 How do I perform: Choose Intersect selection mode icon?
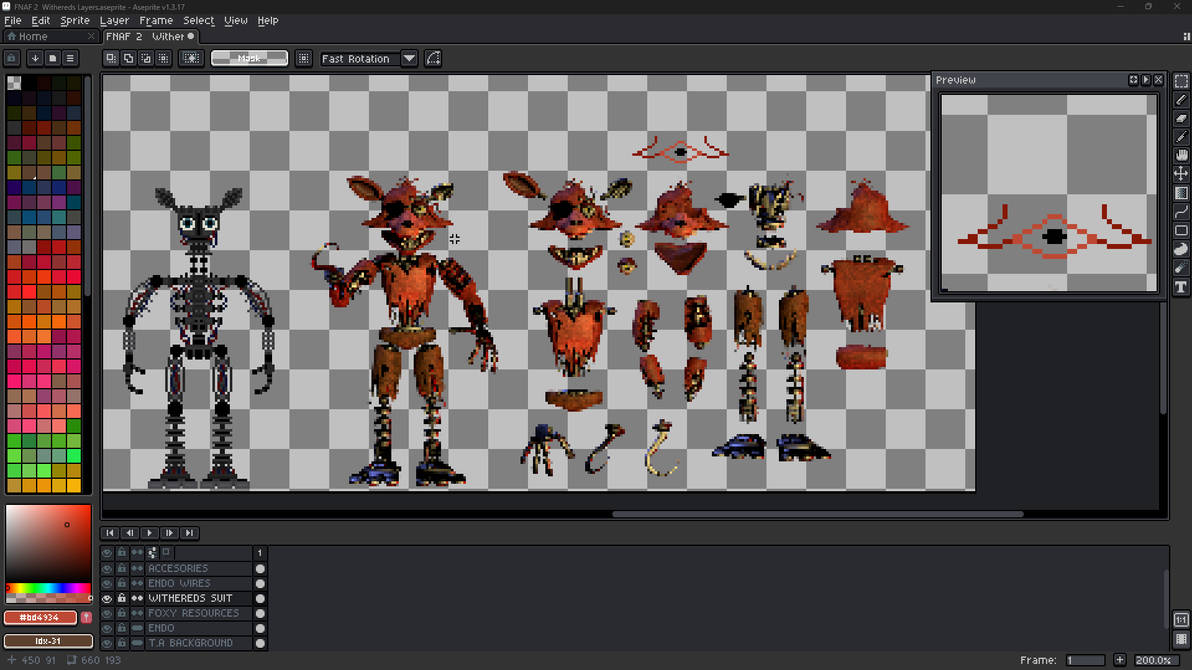163,58
